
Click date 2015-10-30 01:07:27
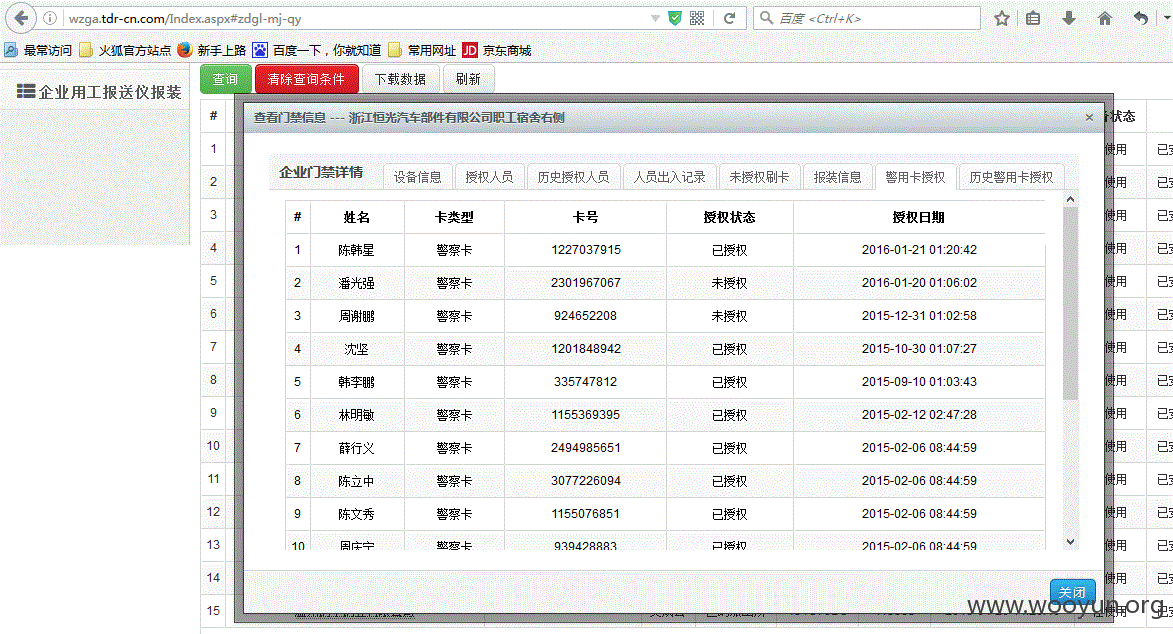(919, 349)
